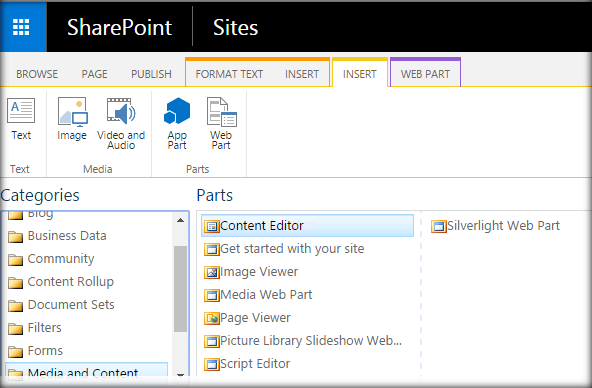592x388 pixels.
Task: Click the Media Web Part icon
Action: click(212, 296)
